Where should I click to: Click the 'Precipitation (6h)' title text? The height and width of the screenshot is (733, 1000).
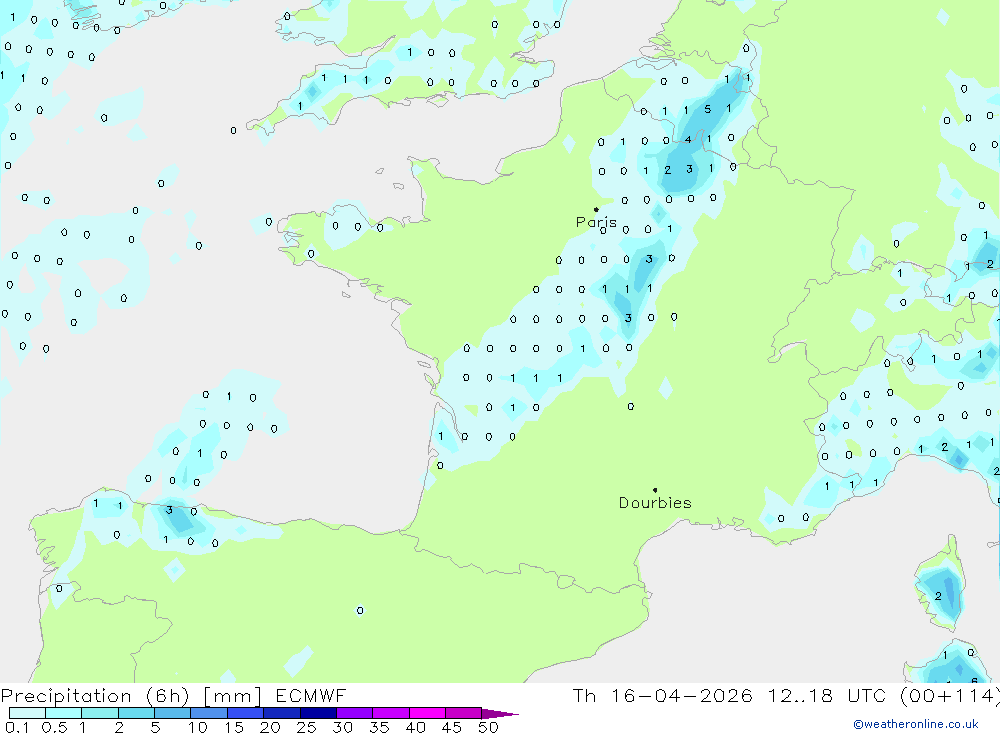click(x=95, y=696)
